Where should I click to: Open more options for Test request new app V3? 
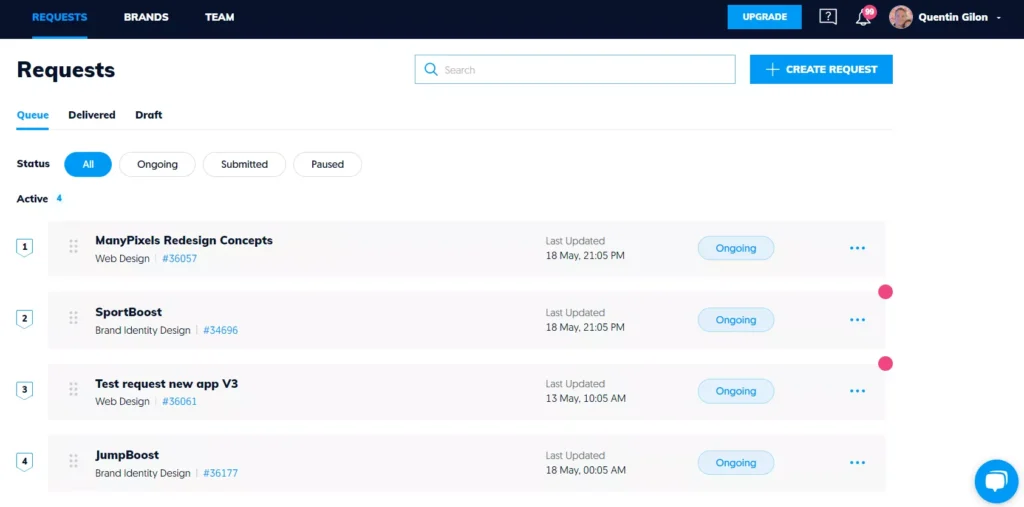(x=857, y=391)
